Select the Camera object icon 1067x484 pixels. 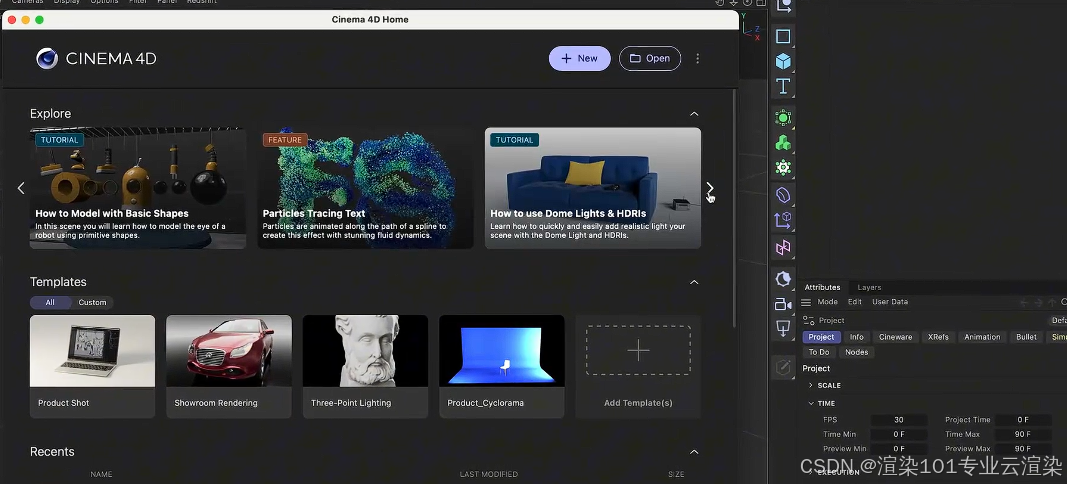coord(783,304)
